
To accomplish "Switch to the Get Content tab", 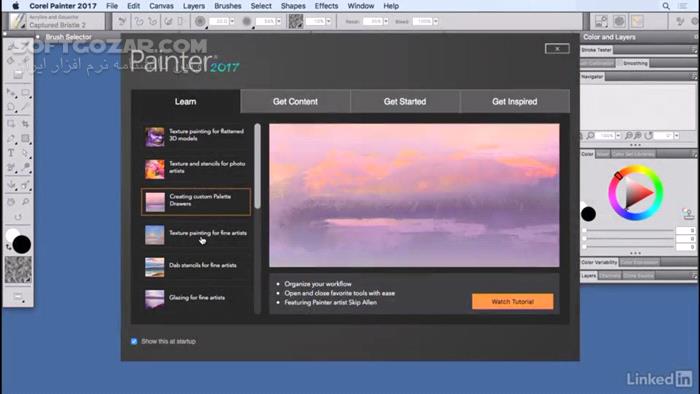I will 295,101.
